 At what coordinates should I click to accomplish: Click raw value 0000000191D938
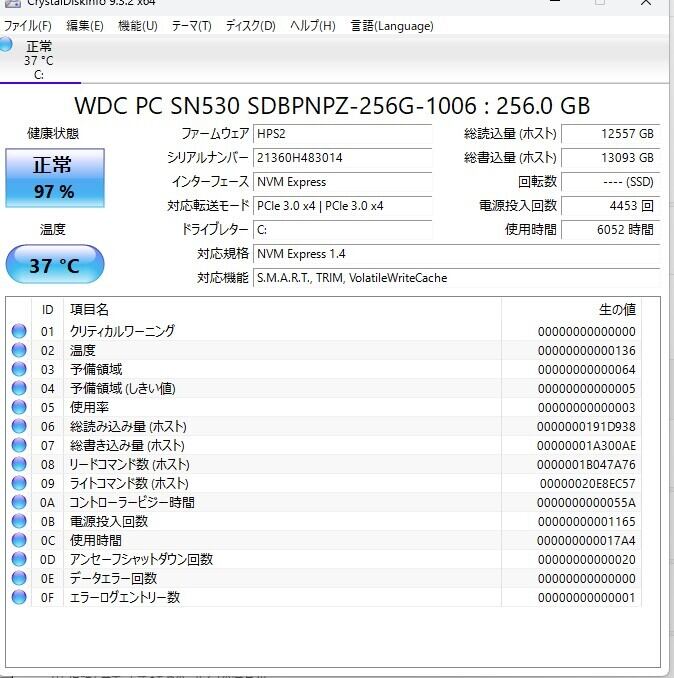(586, 426)
